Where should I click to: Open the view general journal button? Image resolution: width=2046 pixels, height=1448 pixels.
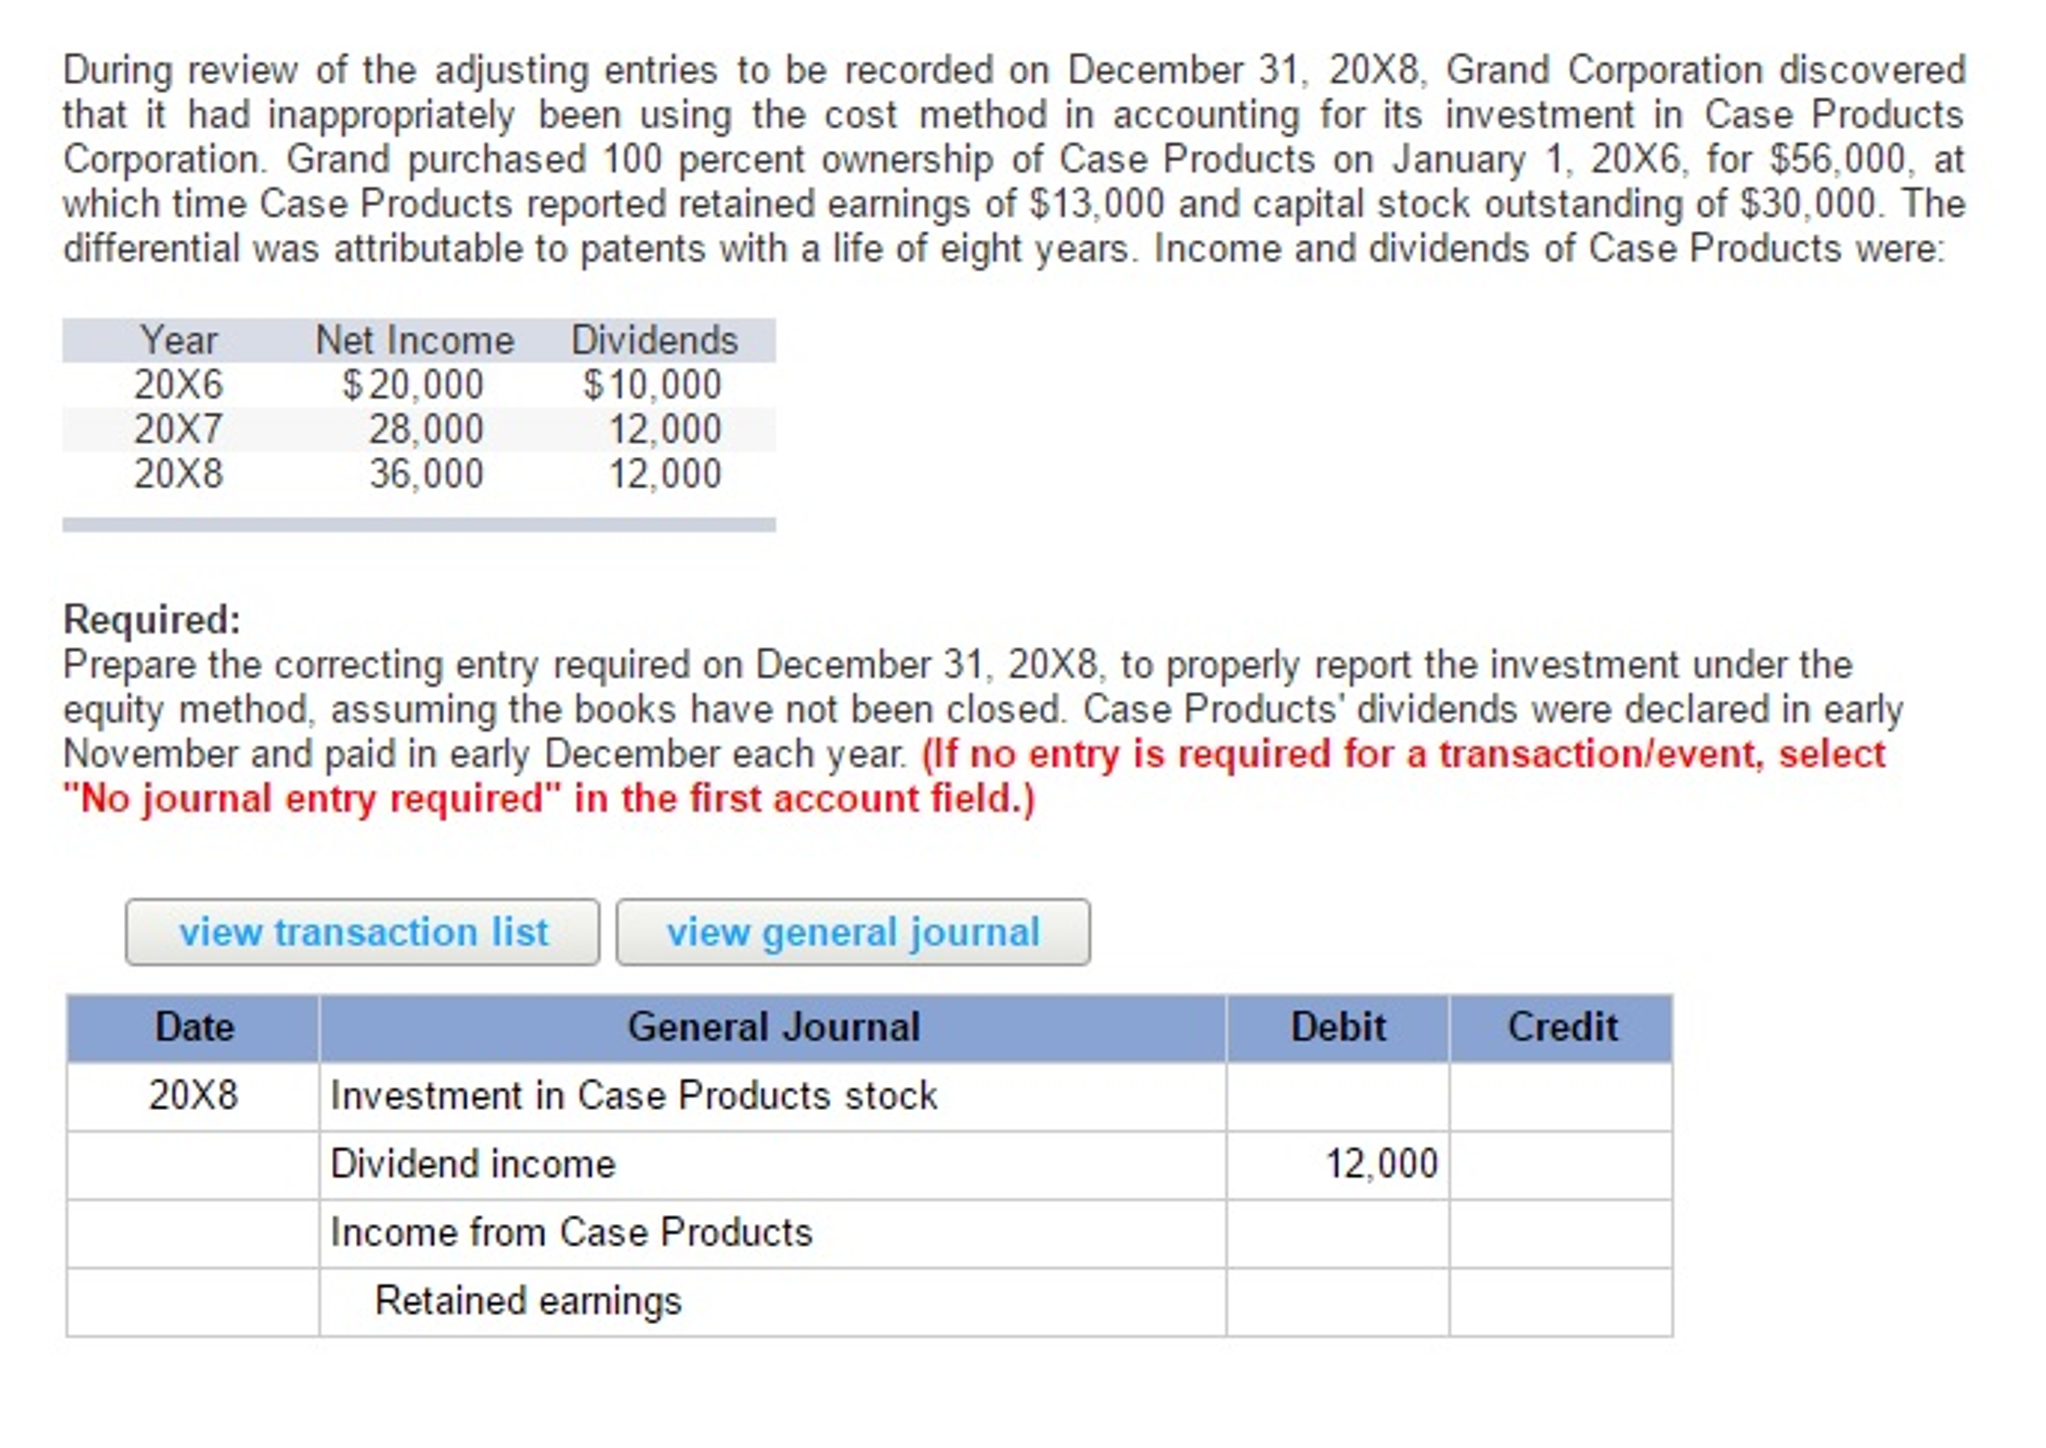tap(852, 932)
